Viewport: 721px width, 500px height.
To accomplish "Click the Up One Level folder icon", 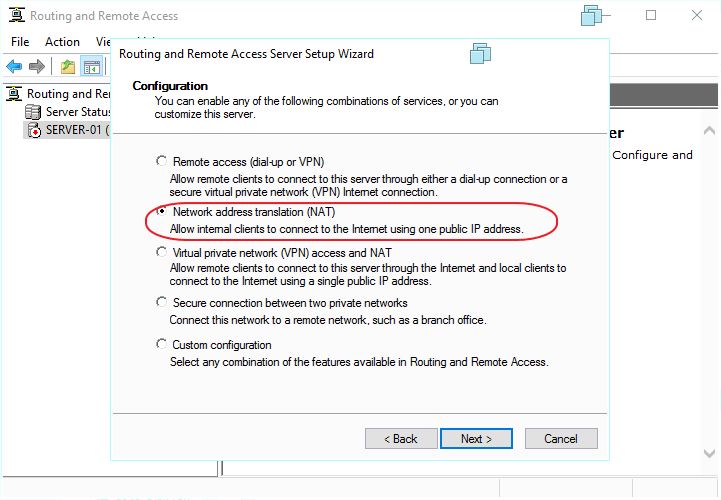I will (67, 67).
